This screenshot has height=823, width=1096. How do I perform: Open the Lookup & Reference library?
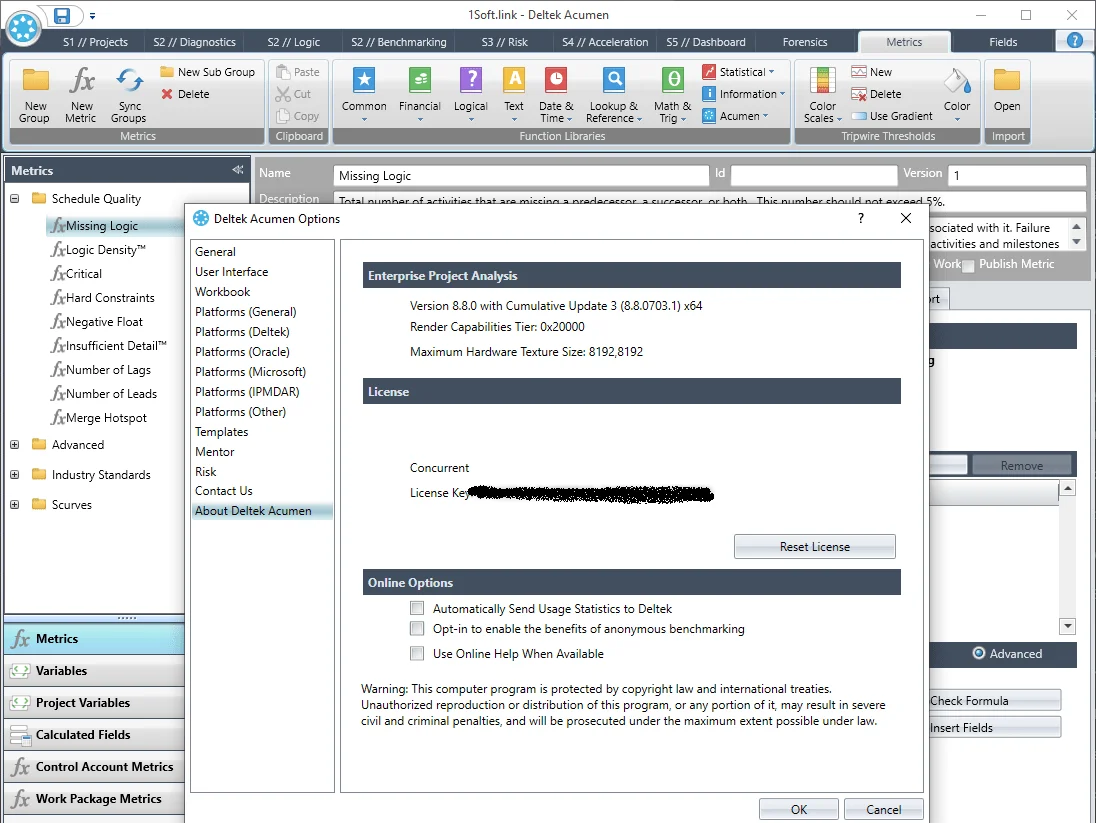[614, 94]
